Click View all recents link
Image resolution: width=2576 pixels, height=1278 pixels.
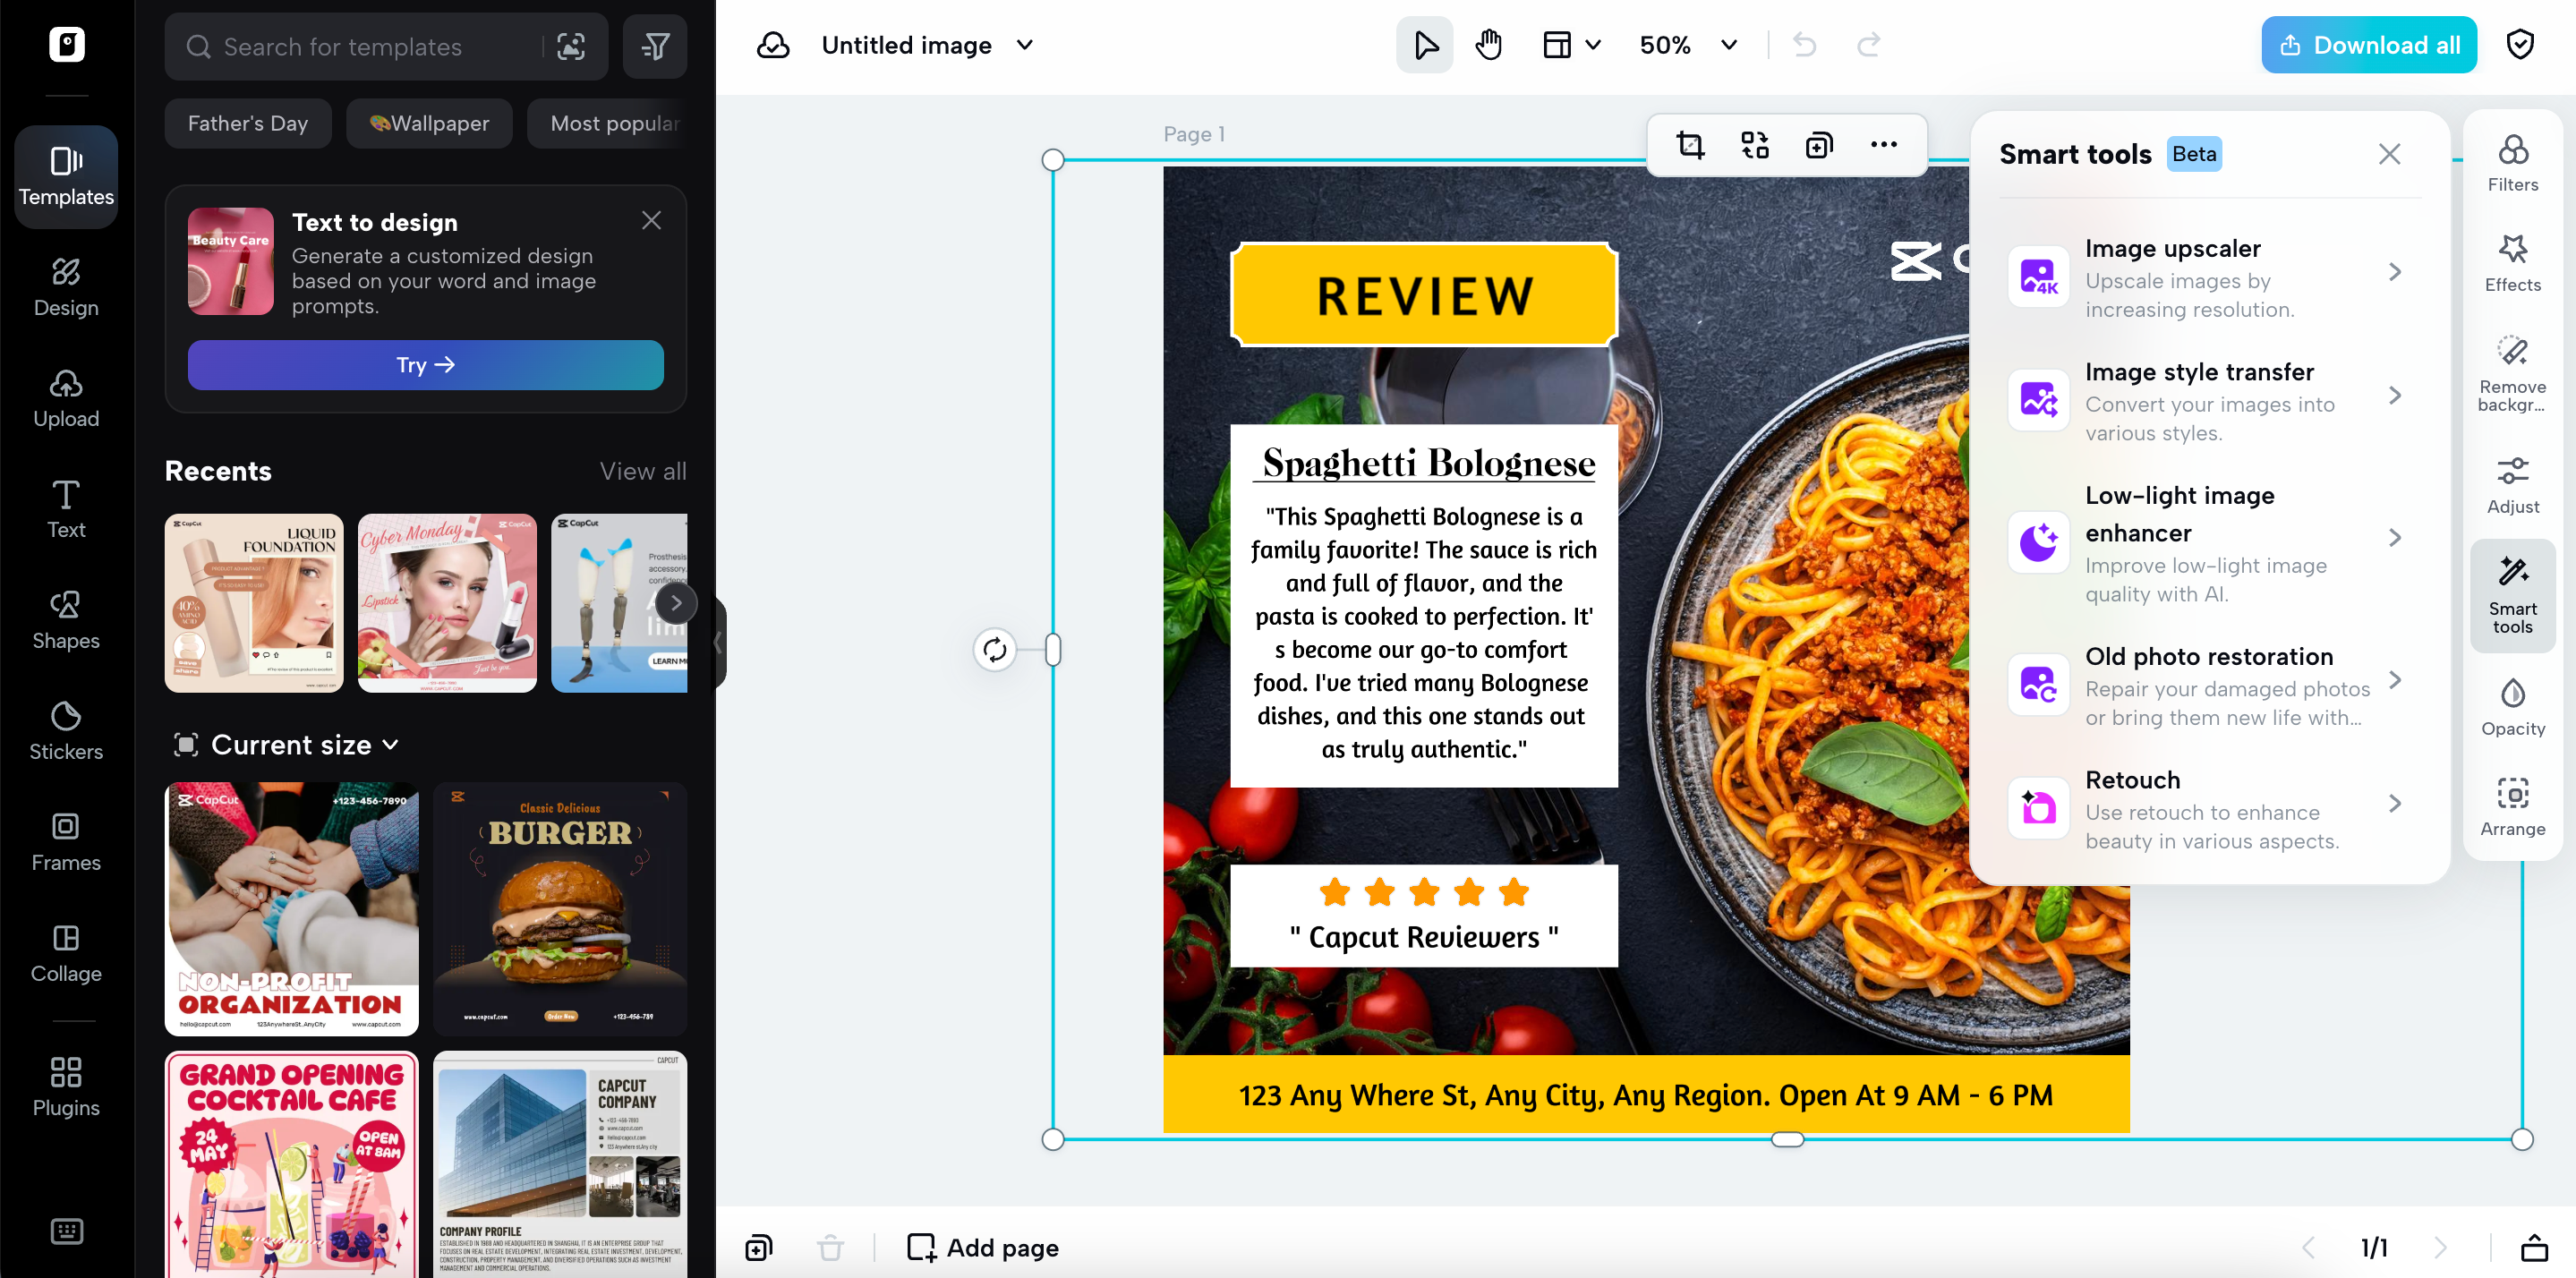tap(642, 471)
